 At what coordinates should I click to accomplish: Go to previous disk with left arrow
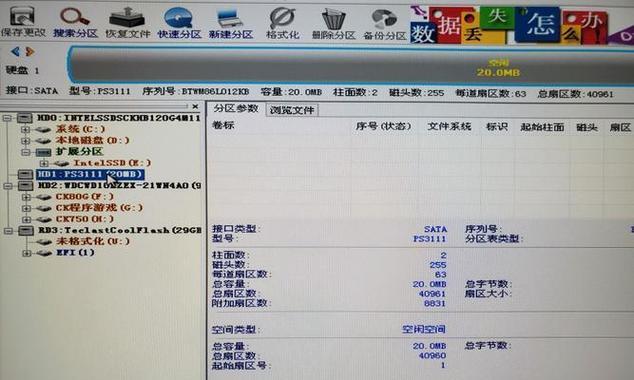click(15, 52)
